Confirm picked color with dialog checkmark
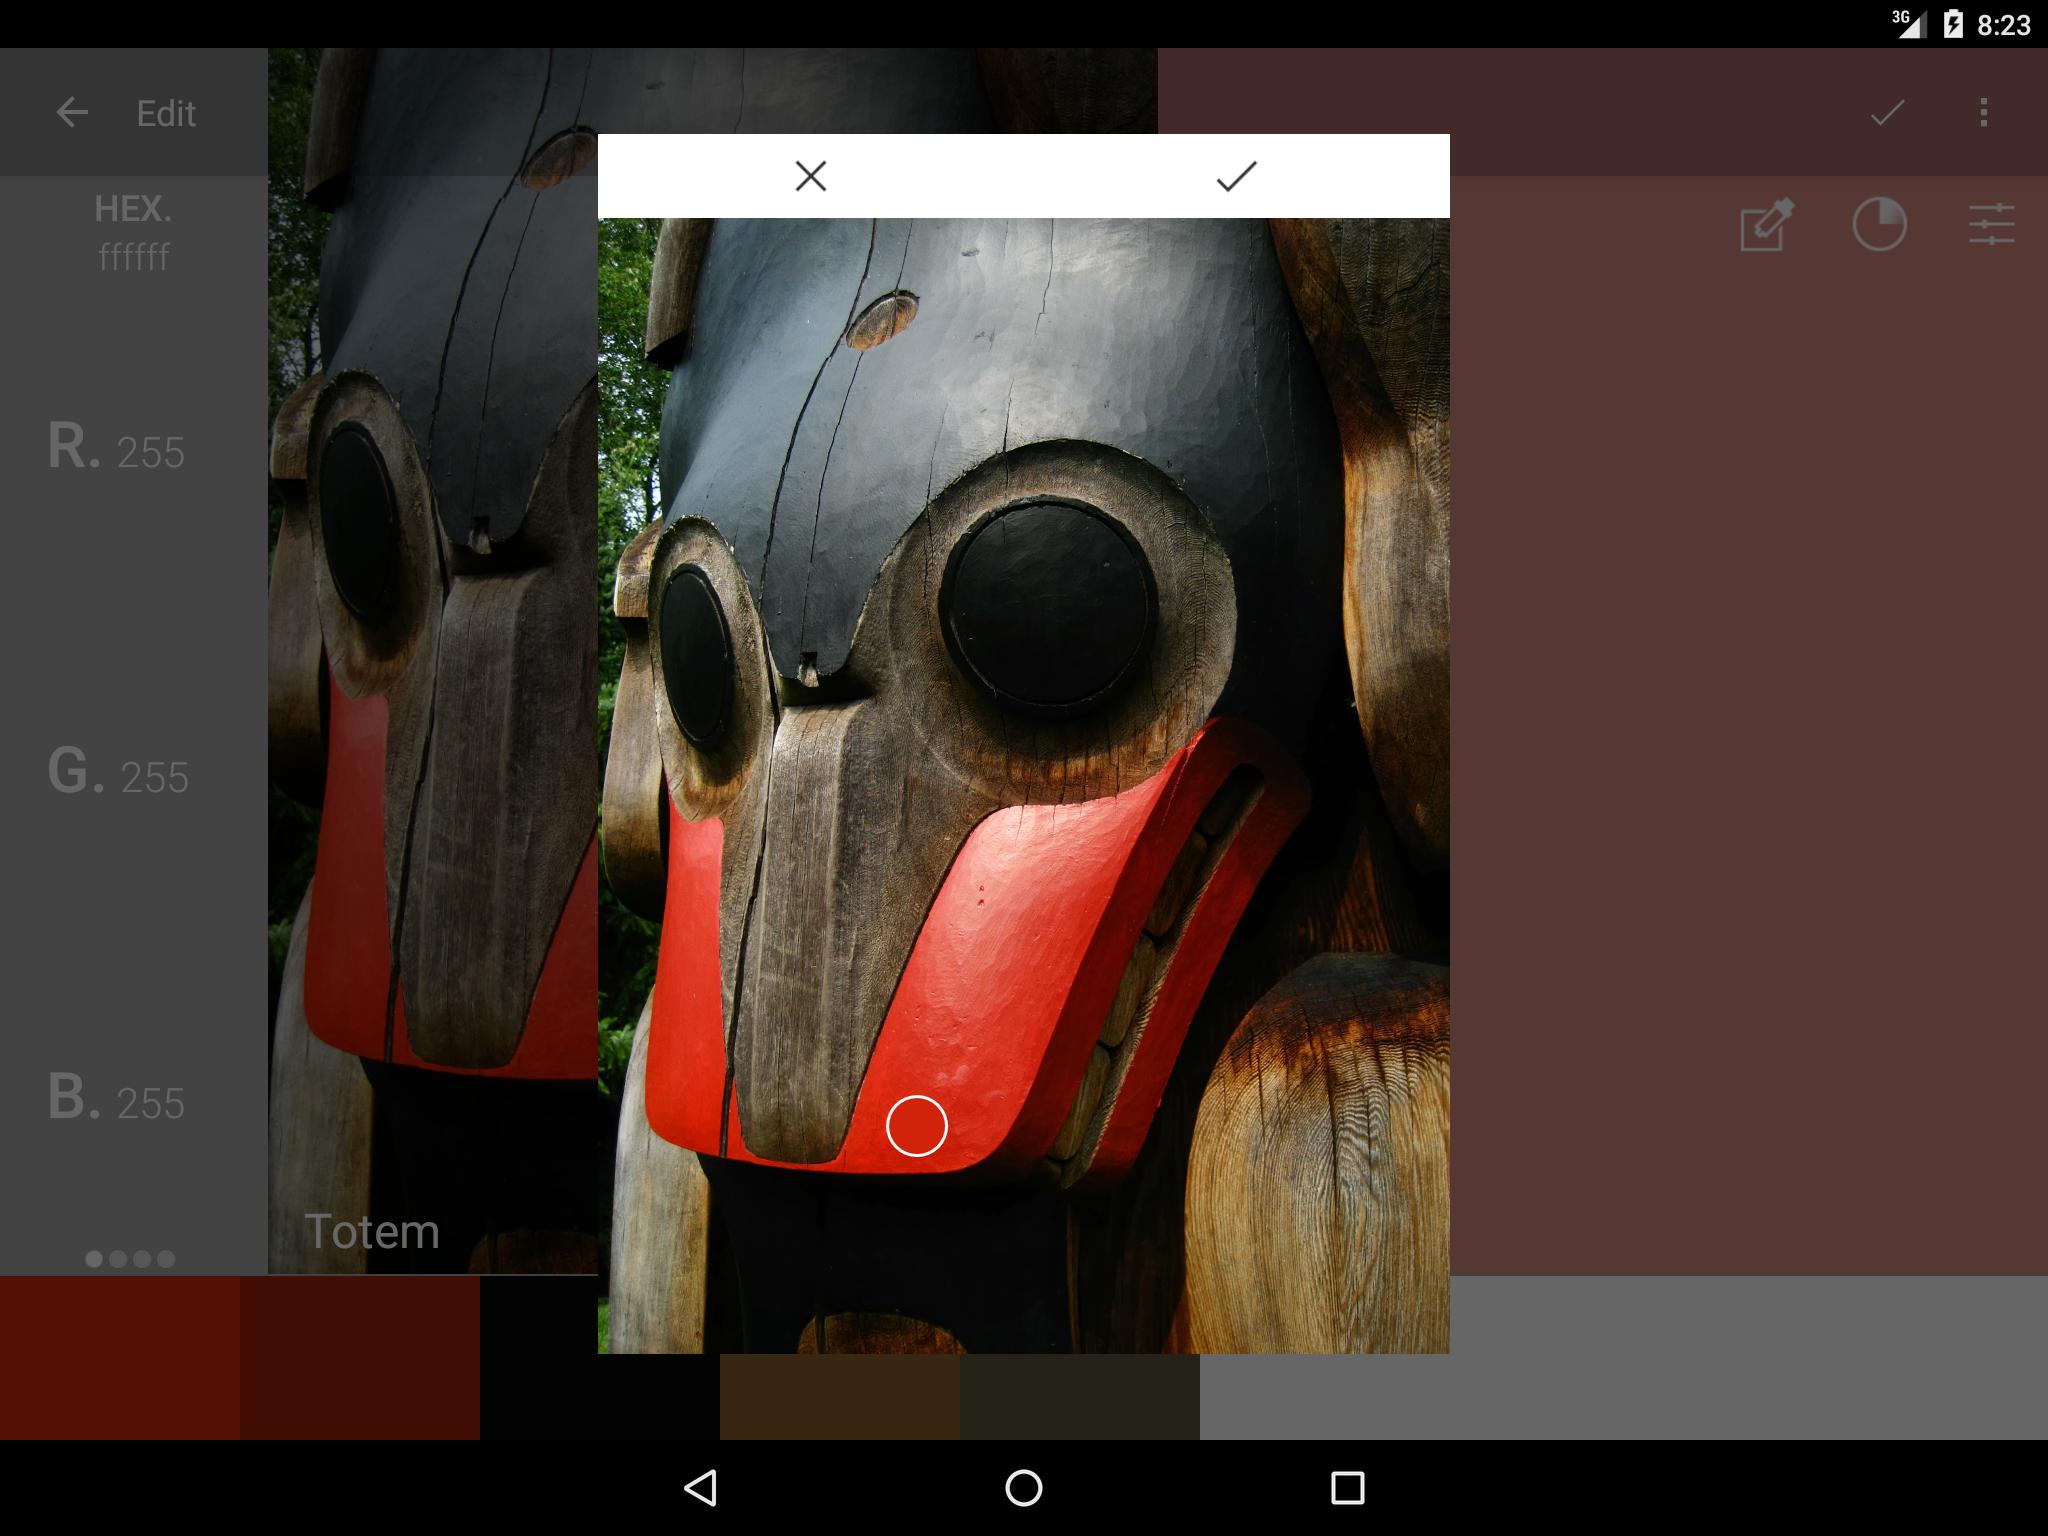 click(x=1236, y=176)
